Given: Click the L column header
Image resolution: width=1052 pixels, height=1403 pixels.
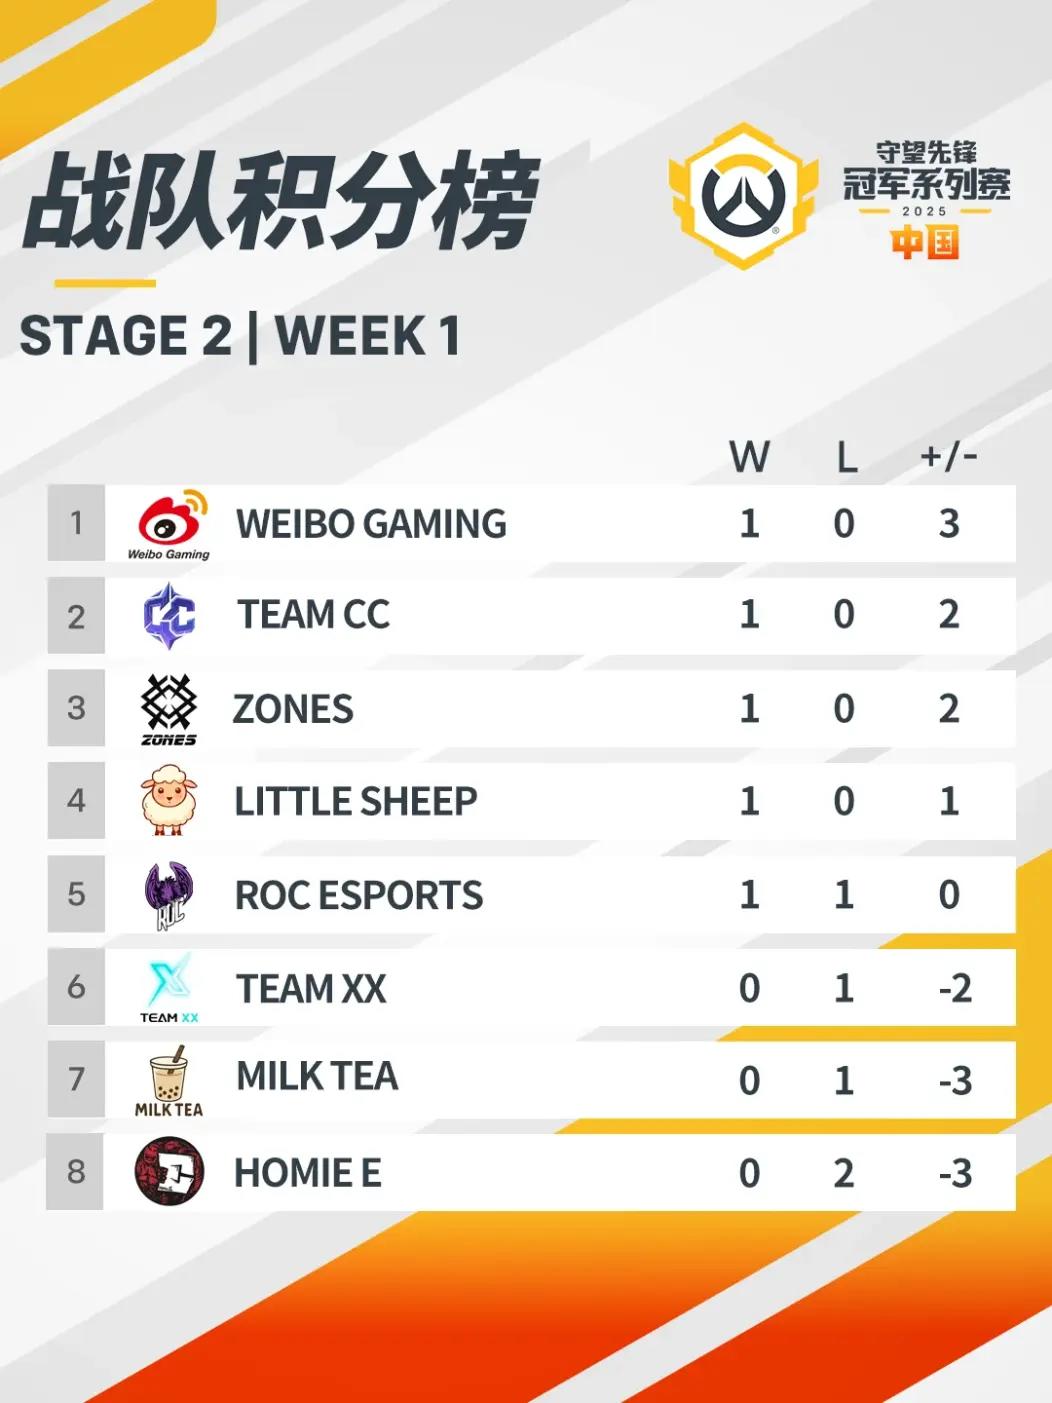Looking at the screenshot, I should (846, 457).
